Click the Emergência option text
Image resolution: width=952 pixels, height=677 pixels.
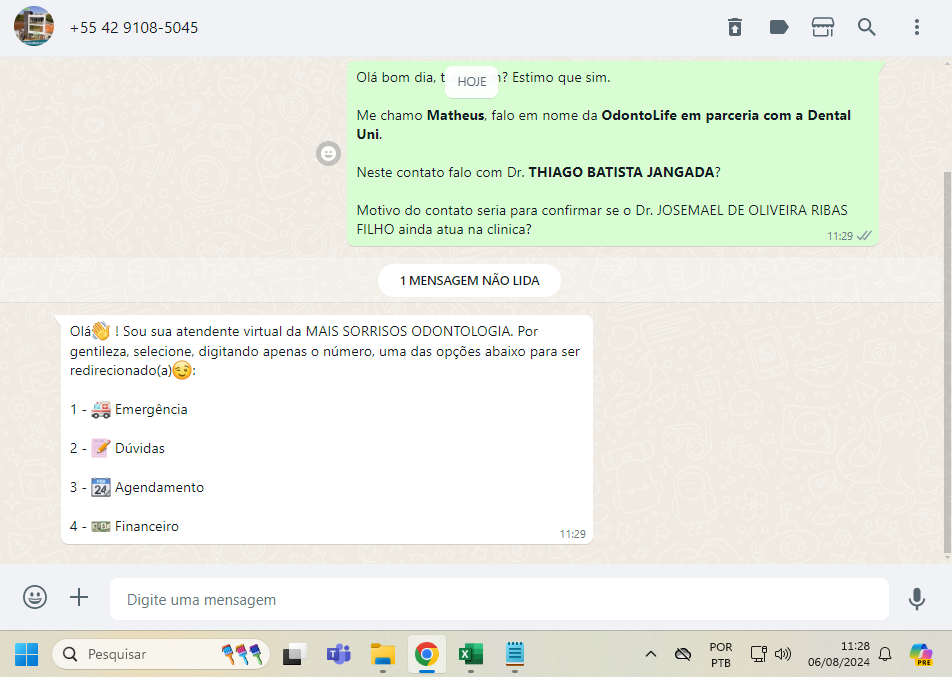151,410
